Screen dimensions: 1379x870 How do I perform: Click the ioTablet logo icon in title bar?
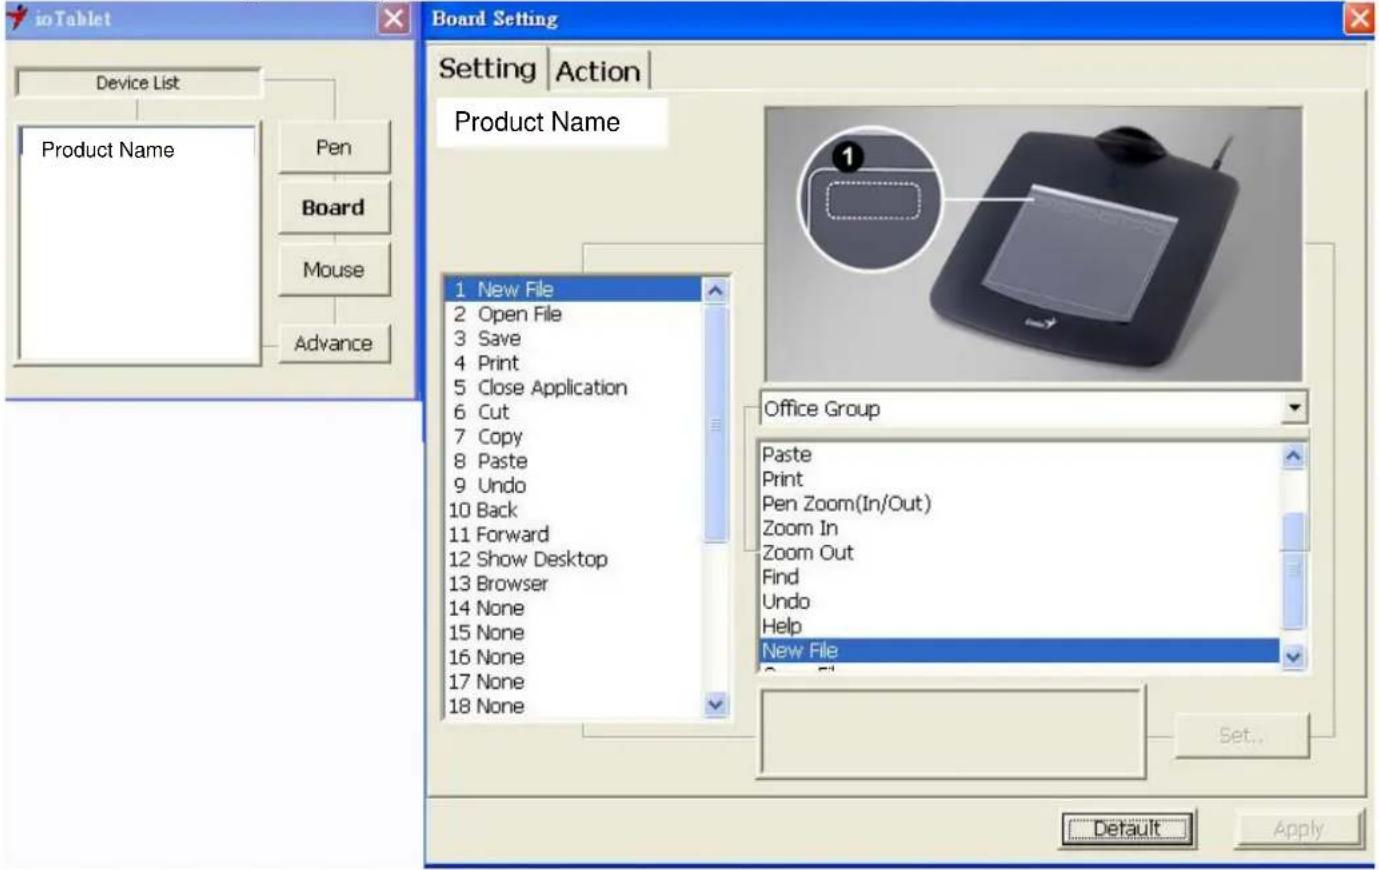coord(17,18)
